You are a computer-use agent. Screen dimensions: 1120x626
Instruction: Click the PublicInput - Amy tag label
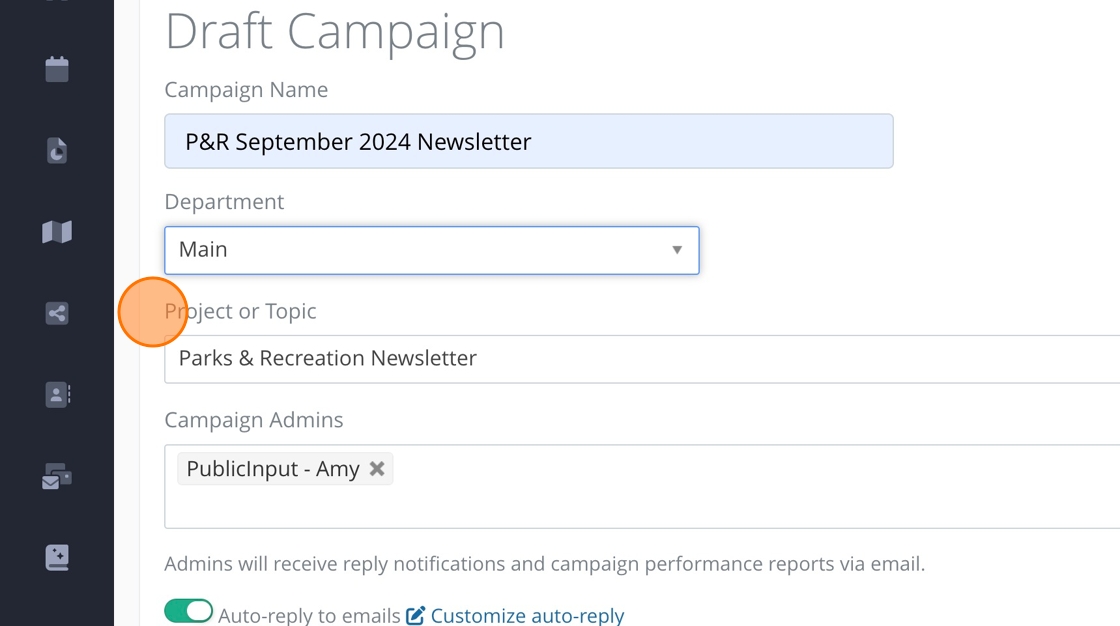click(273, 469)
